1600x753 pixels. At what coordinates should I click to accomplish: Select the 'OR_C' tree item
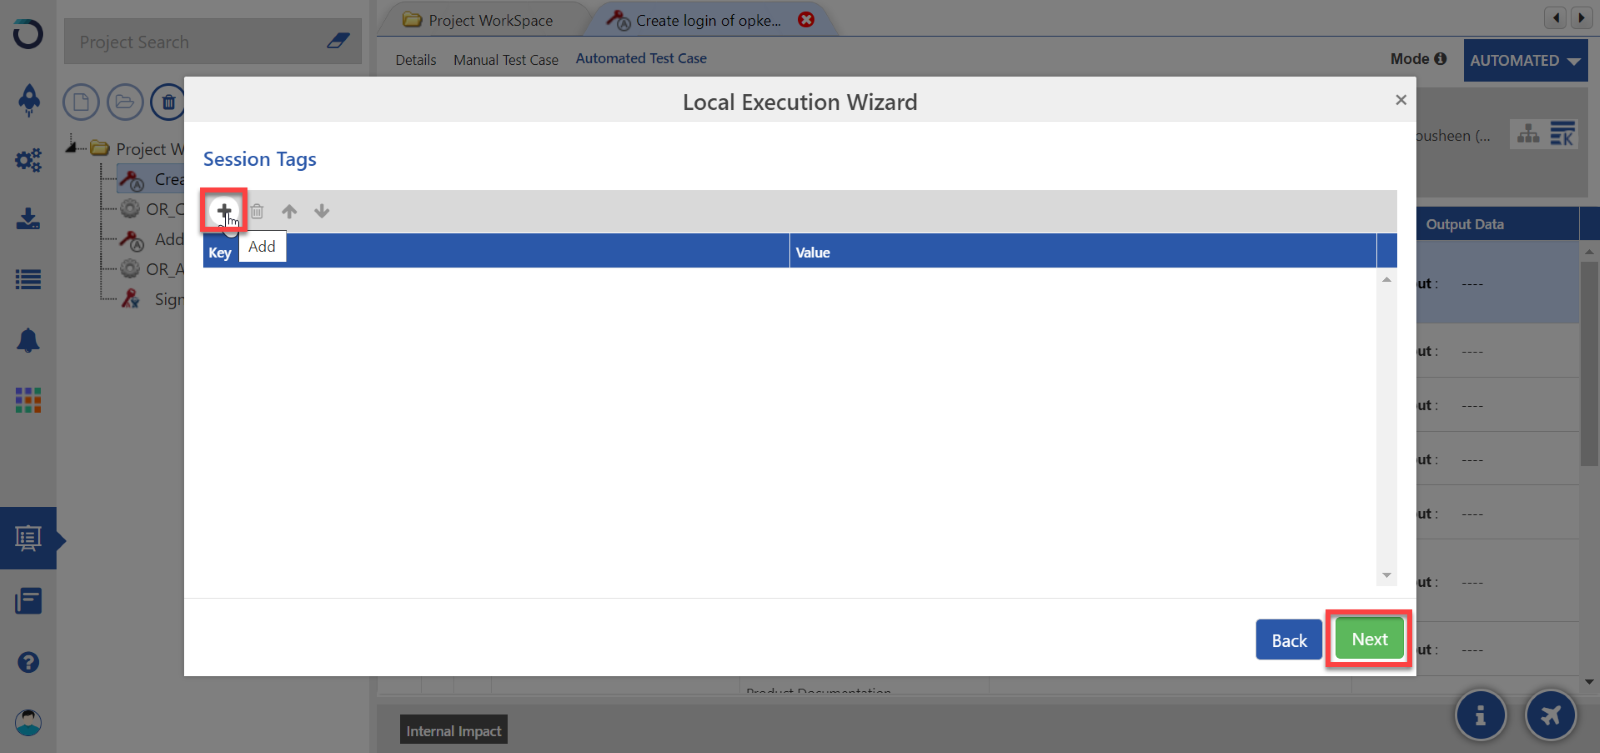point(152,209)
